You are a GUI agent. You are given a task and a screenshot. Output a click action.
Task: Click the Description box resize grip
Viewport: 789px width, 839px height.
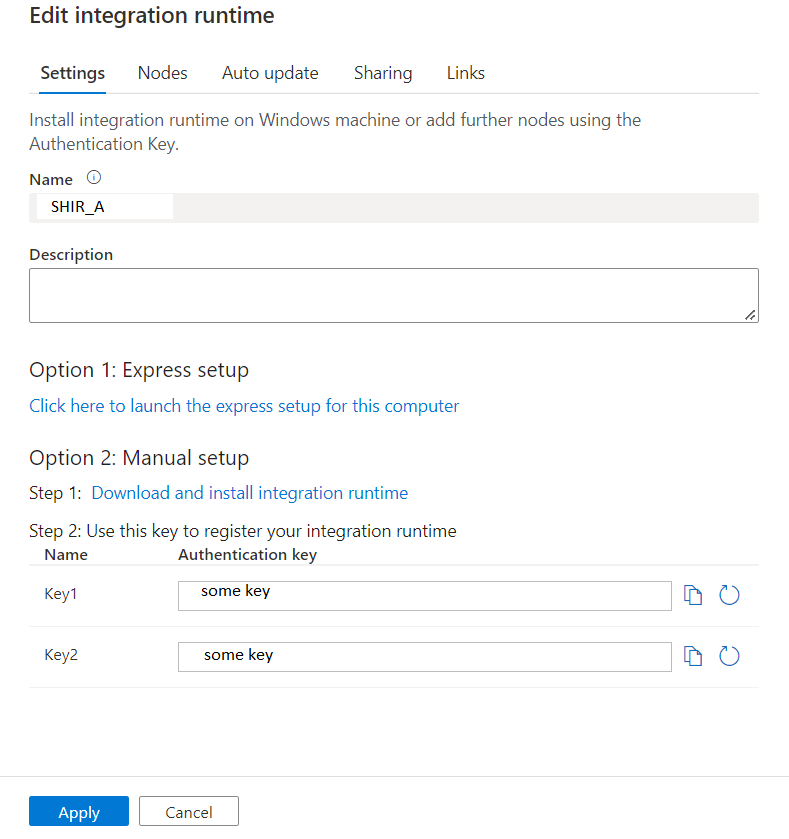[750, 313]
